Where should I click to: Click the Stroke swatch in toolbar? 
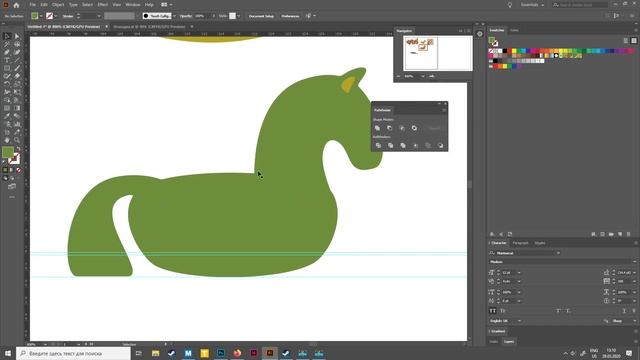(14, 159)
